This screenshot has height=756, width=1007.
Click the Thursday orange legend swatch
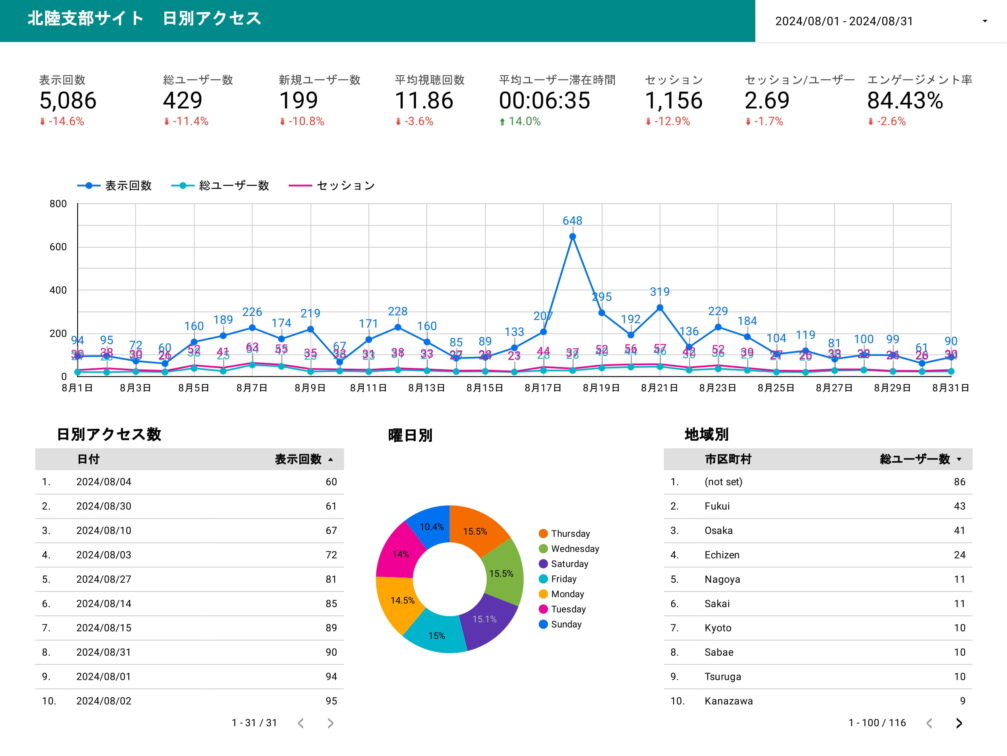pos(543,534)
